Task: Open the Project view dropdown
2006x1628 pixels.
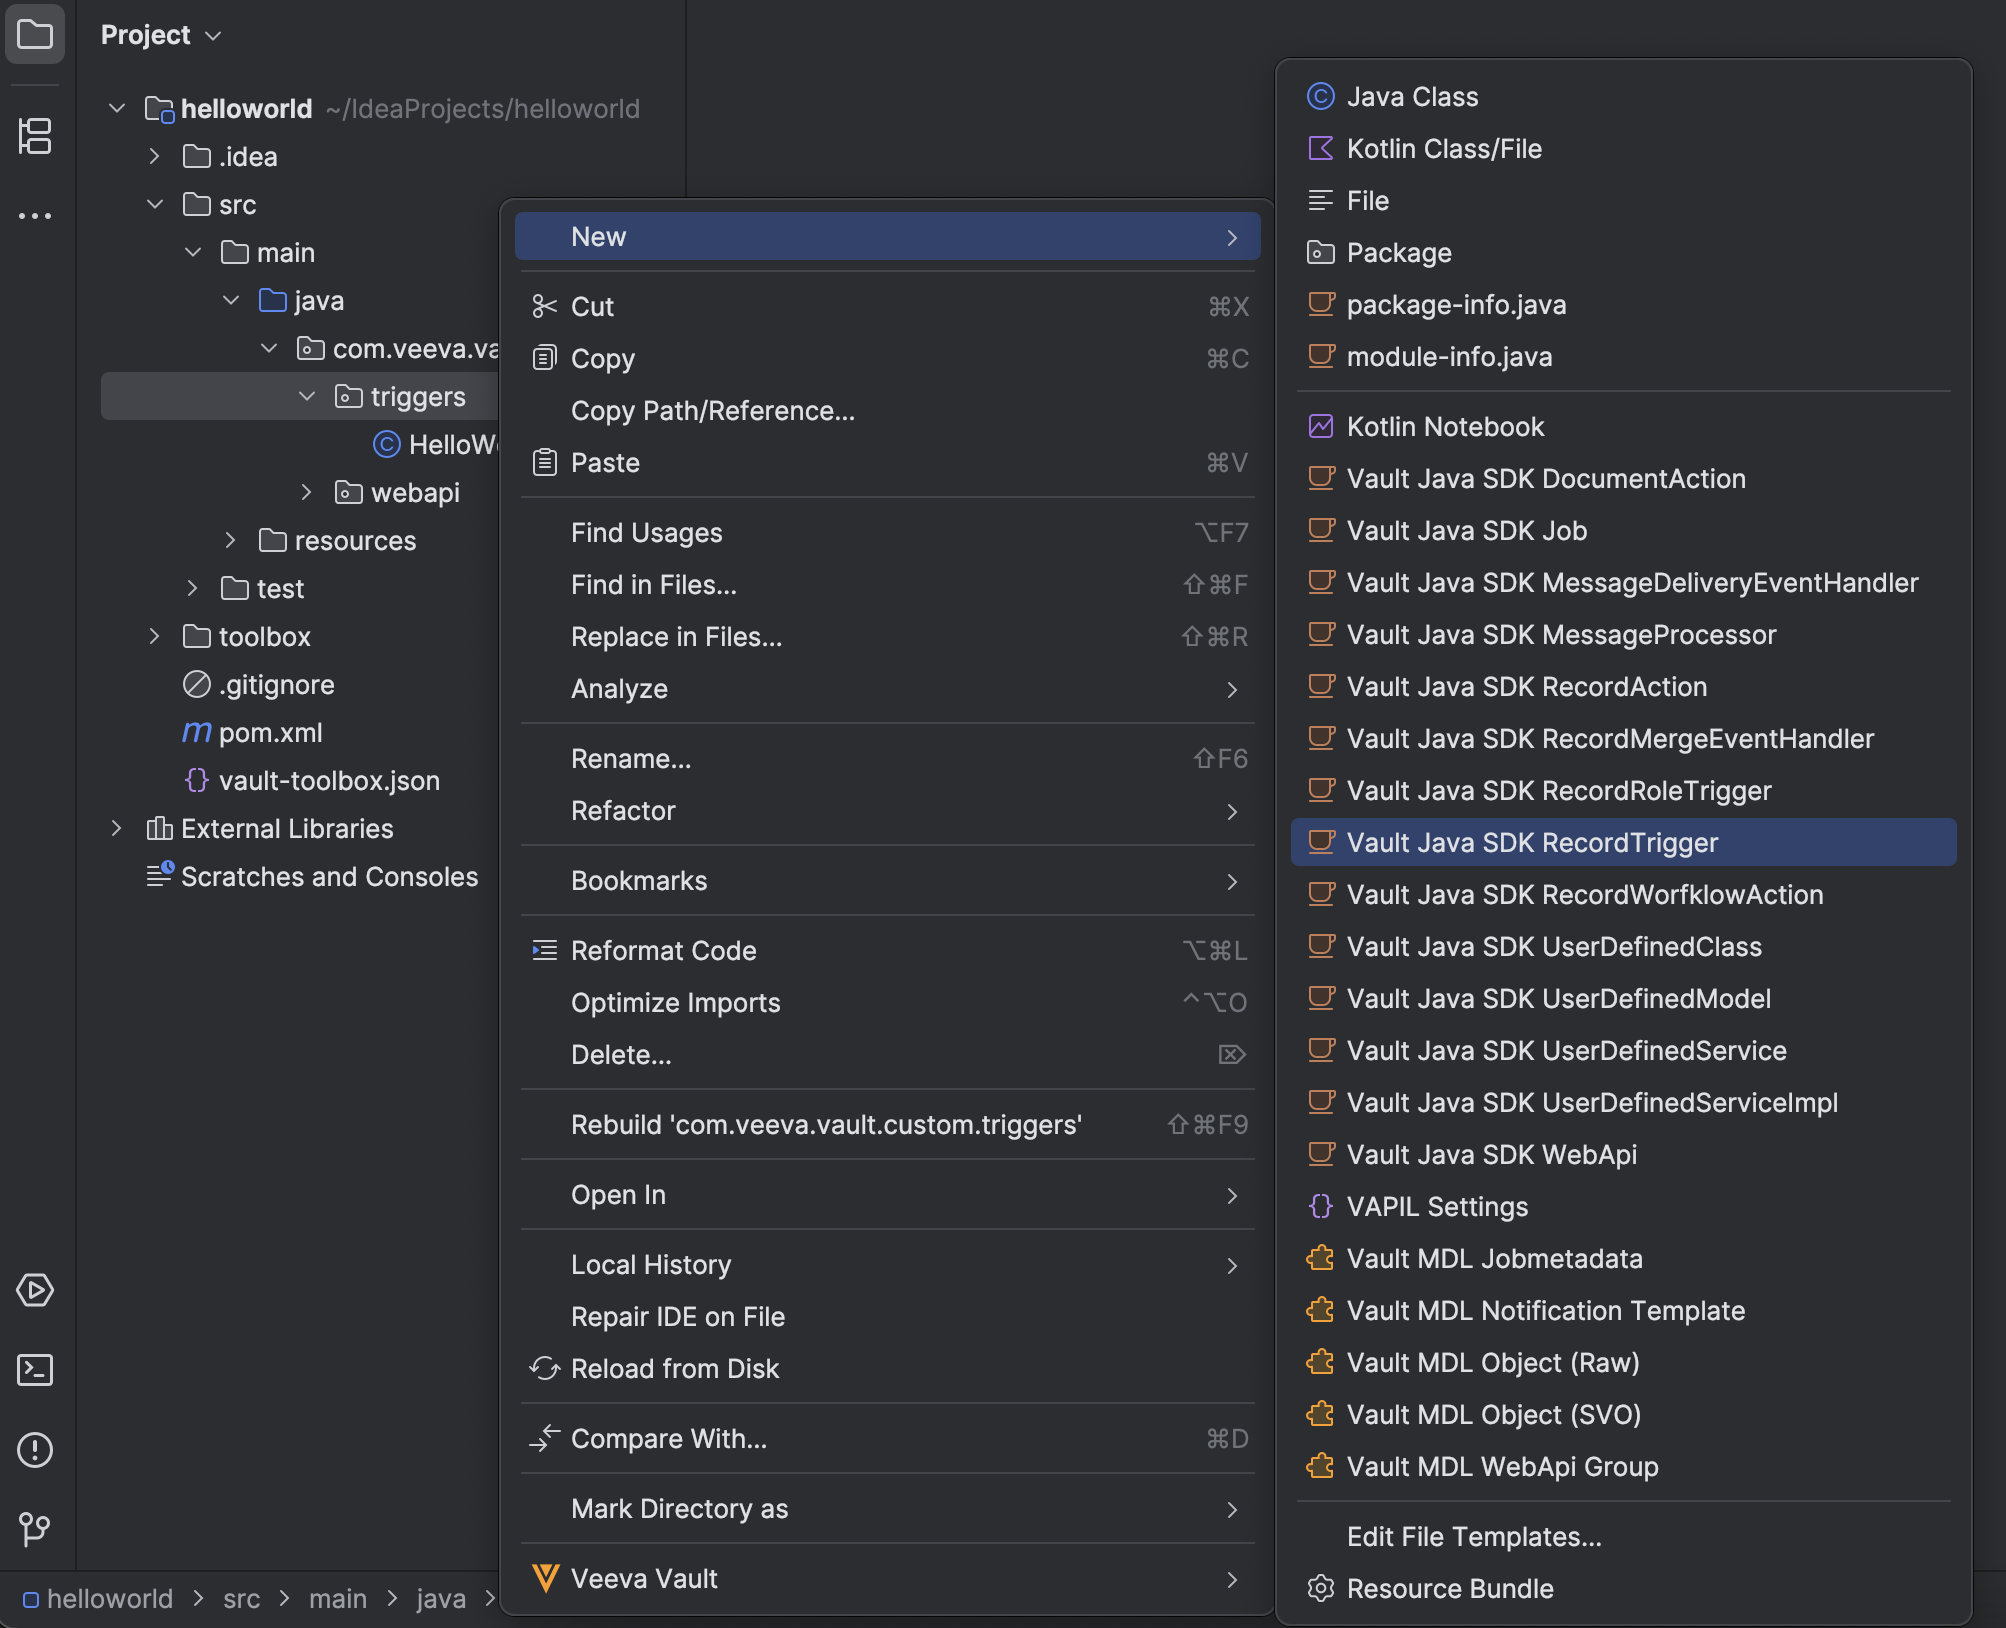Action: [x=161, y=35]
